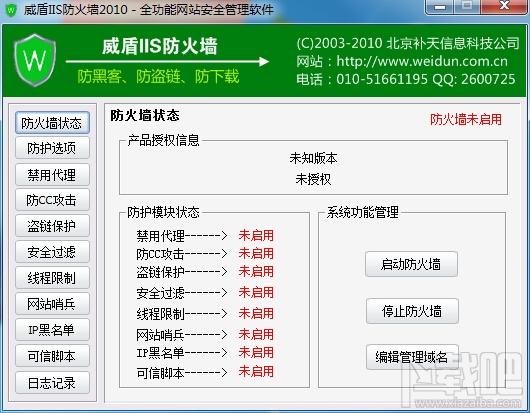This screenshot has height=413, width=530.
Task: Click the 未启用 status beside 盗链保护
Action: (256, 271)
